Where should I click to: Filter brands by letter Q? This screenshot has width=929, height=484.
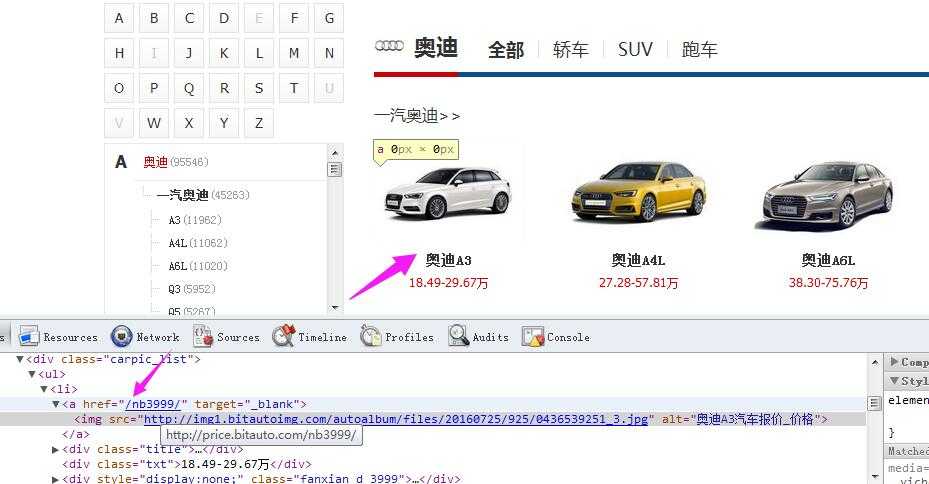coord(189,88)
